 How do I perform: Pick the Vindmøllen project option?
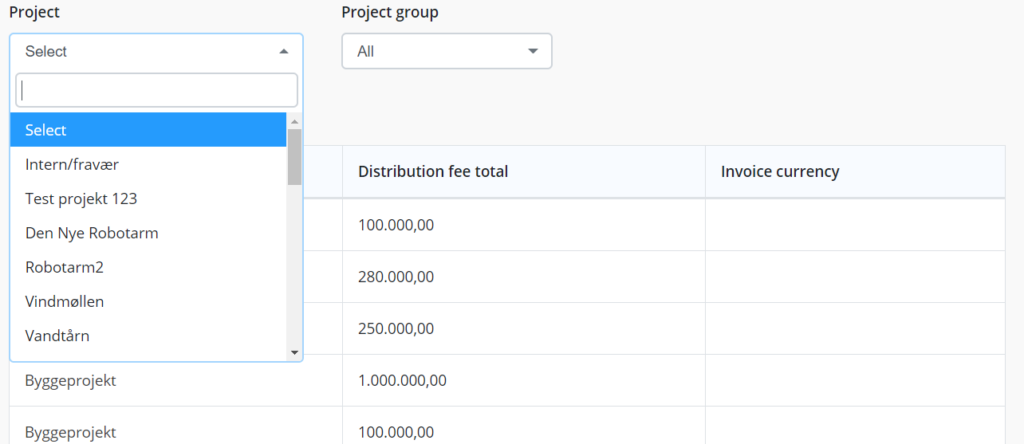148,302
